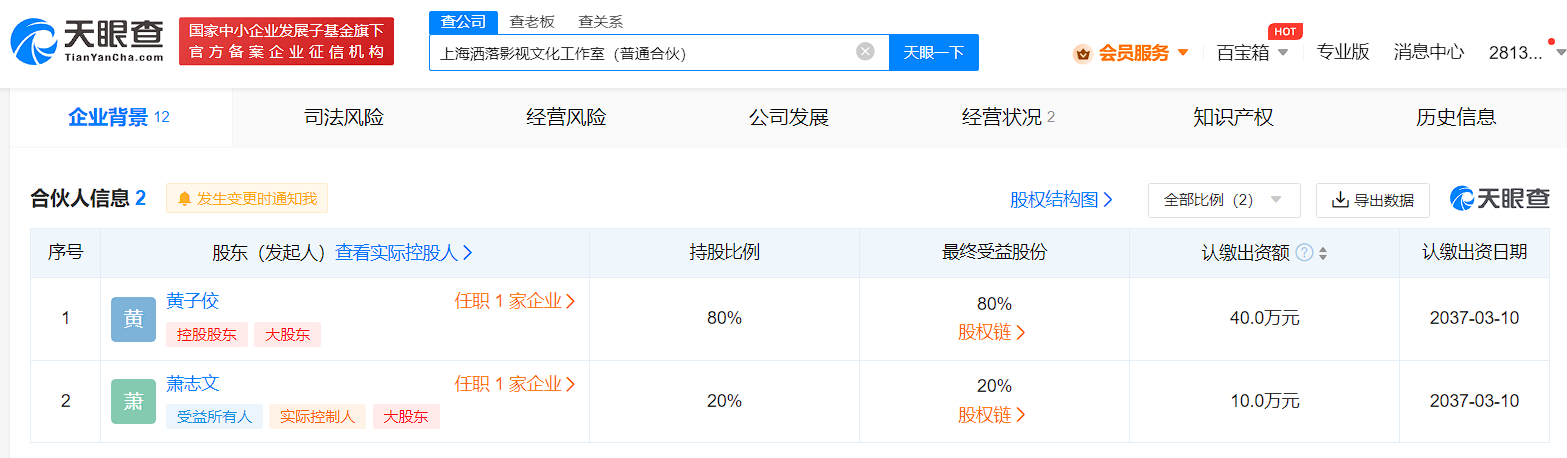1567x458 pixels.
Task: Click the bell icon in 发生变更时通知我
Action: (x=184, y=199)
